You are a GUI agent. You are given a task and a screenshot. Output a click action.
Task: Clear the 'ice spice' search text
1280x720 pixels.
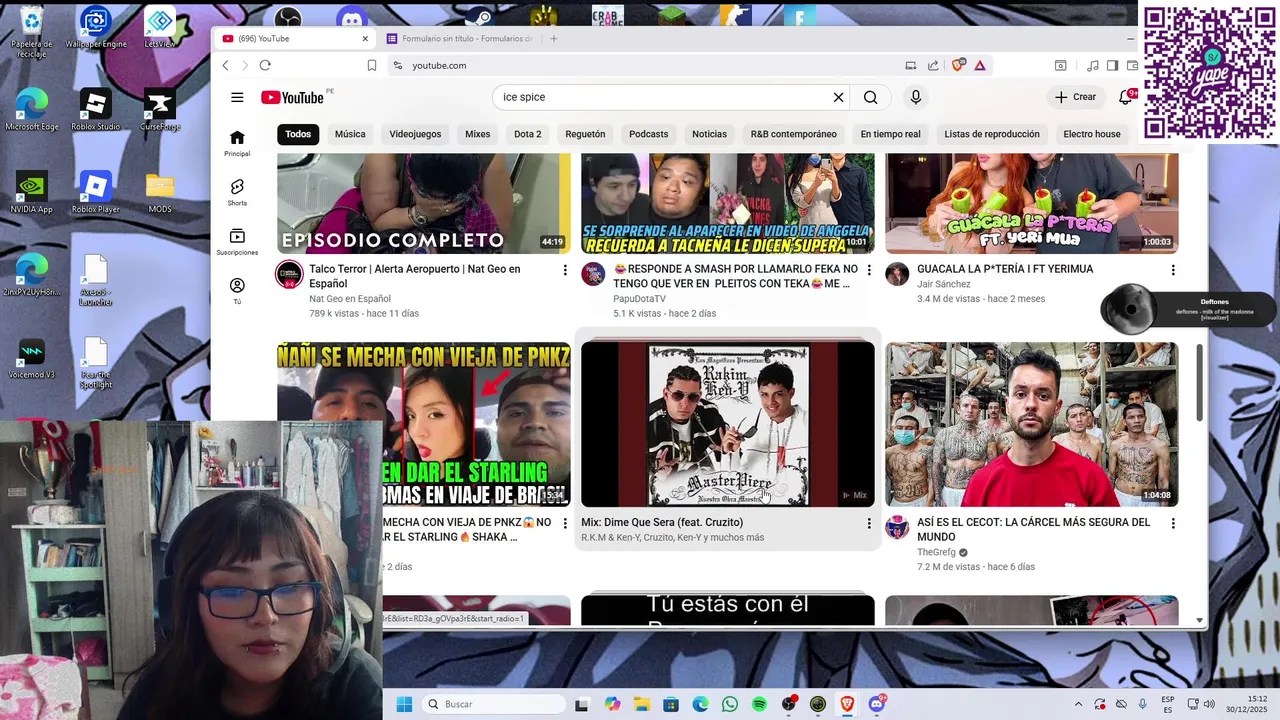coord(838,97)
